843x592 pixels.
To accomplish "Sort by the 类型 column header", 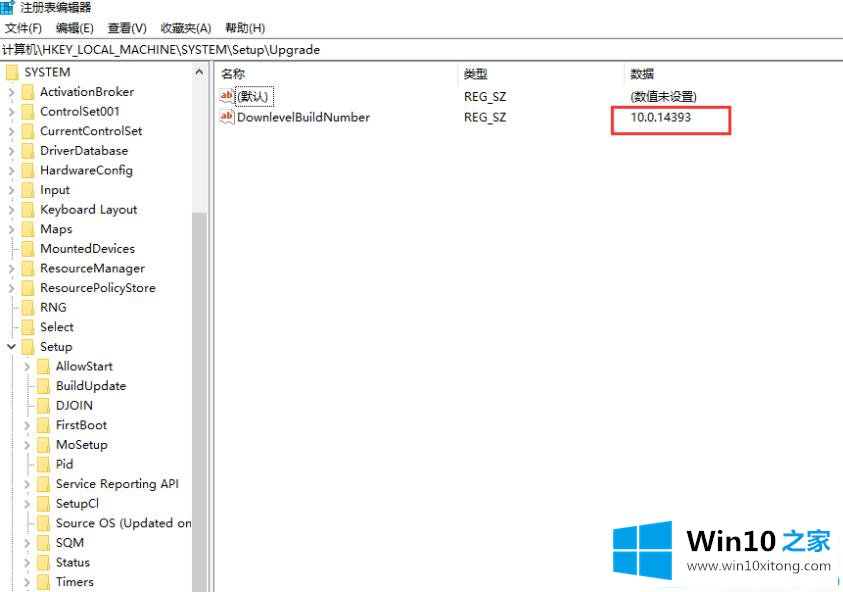I will 475,74.
